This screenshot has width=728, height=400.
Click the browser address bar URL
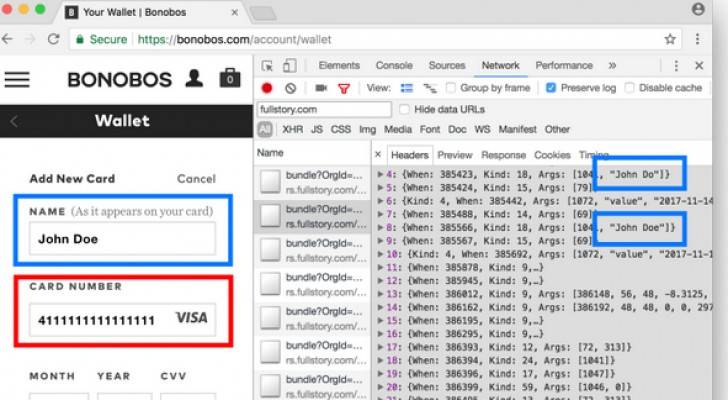click(234, 39)
